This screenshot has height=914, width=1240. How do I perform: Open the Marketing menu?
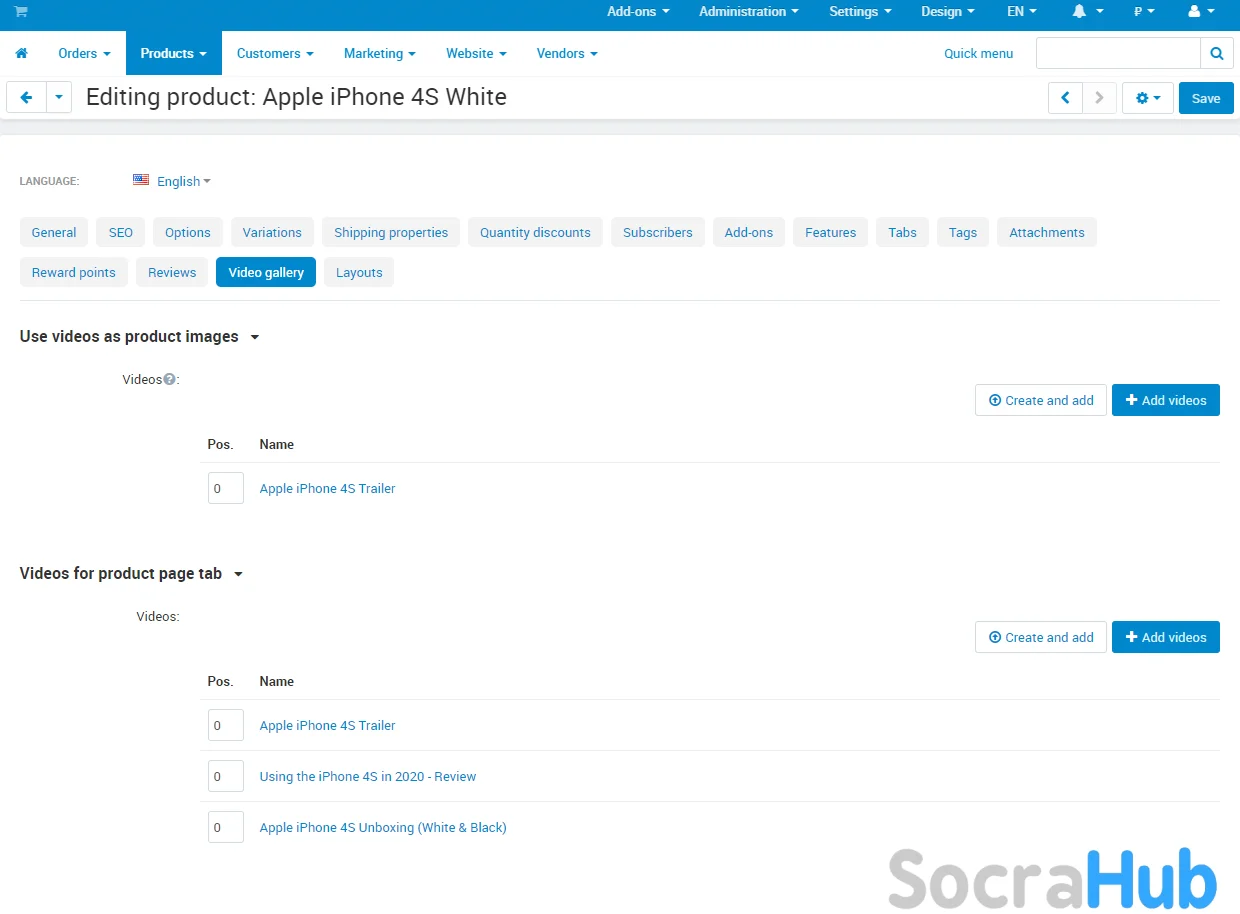(379, 54)
